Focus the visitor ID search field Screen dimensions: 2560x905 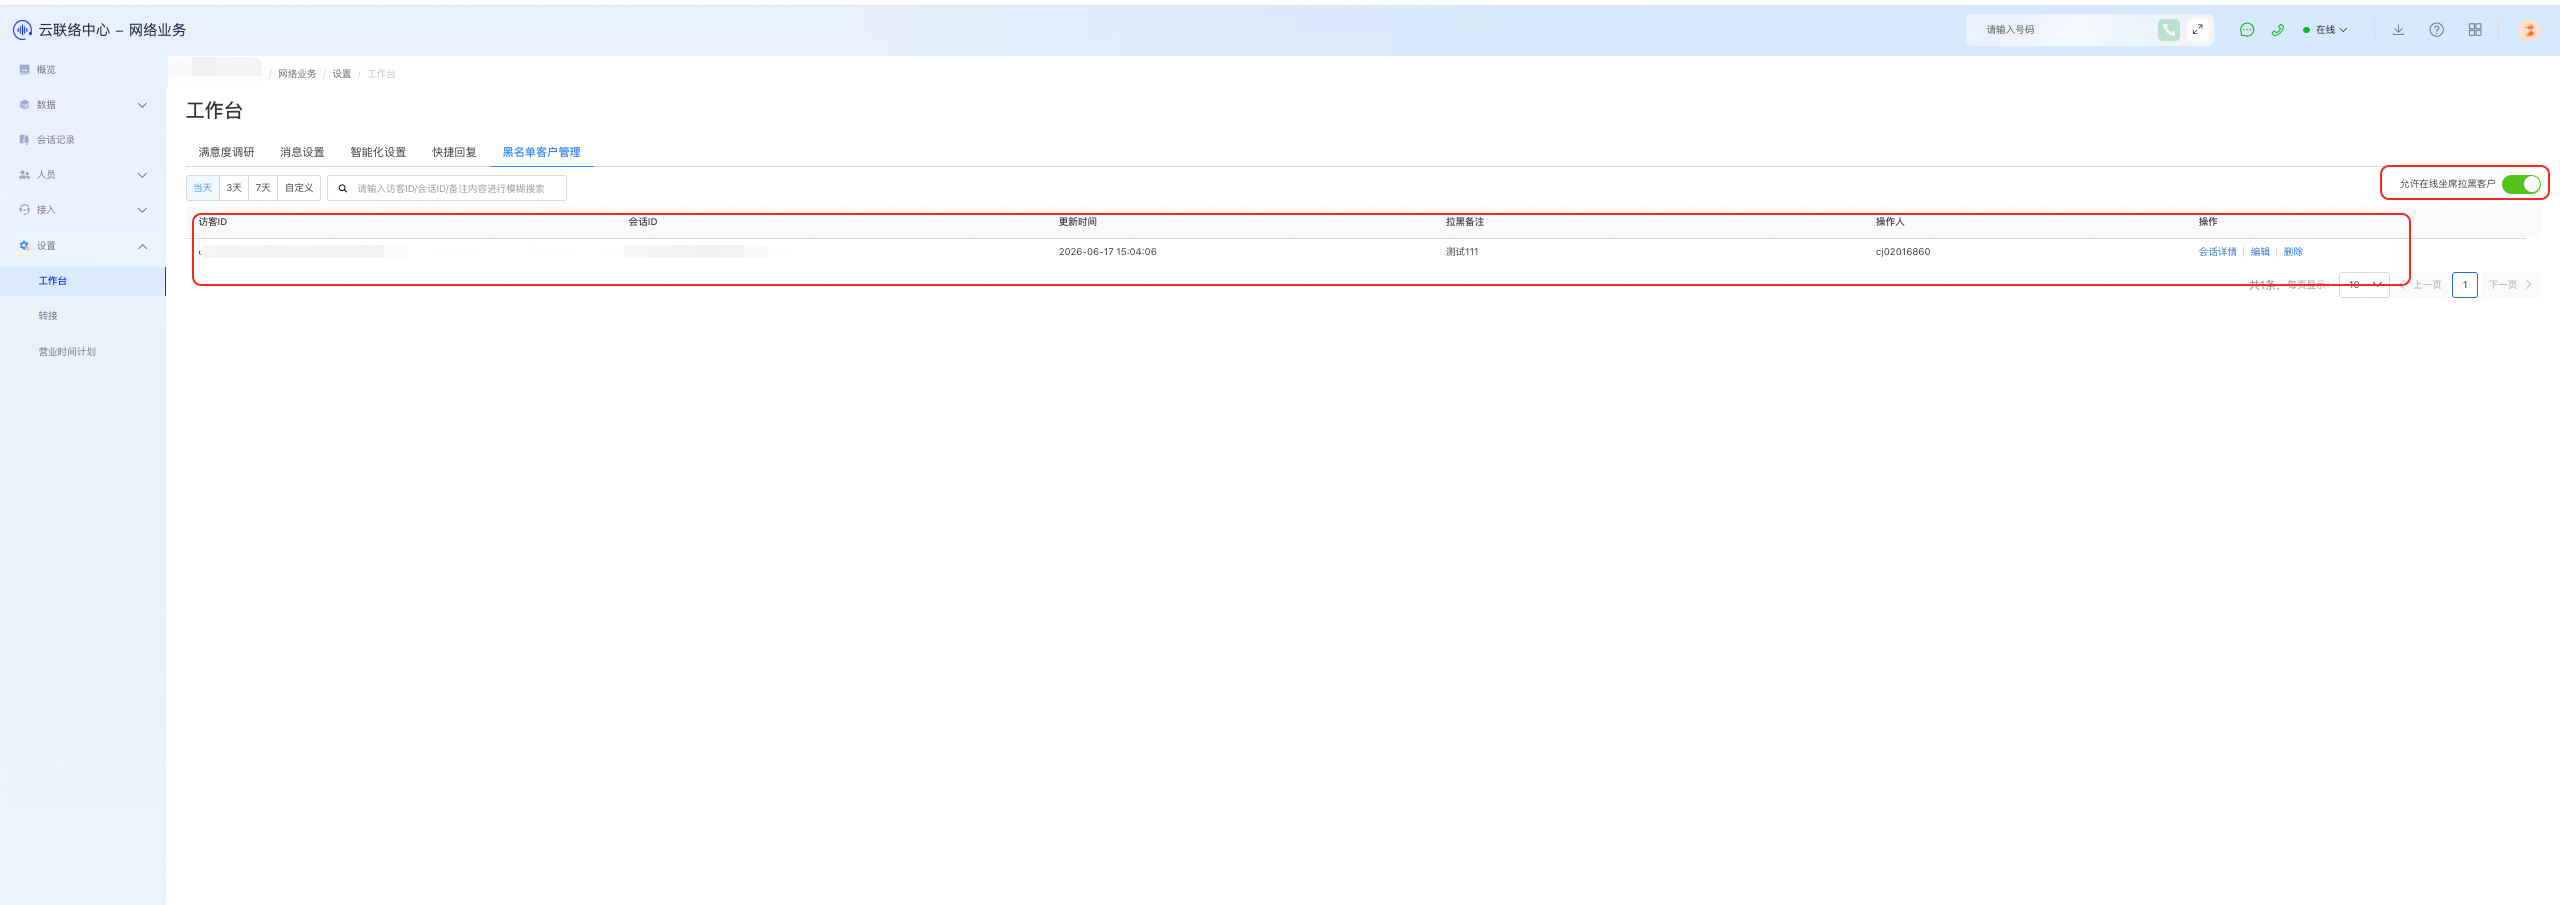point(447,188)
